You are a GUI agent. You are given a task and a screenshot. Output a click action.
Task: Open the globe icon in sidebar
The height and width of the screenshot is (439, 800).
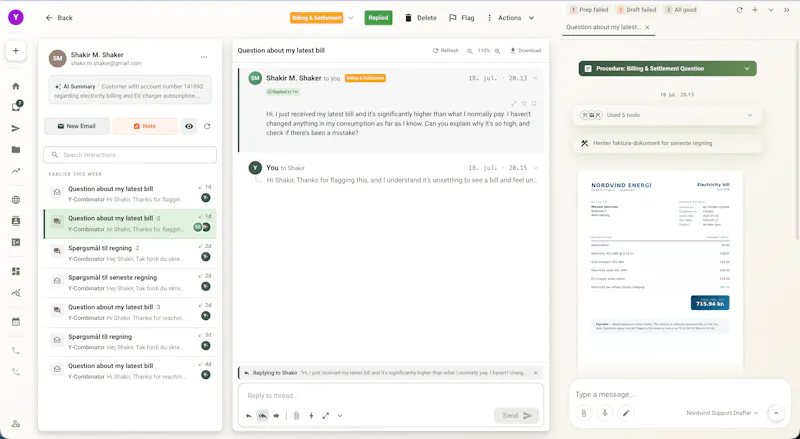[16, 200]
